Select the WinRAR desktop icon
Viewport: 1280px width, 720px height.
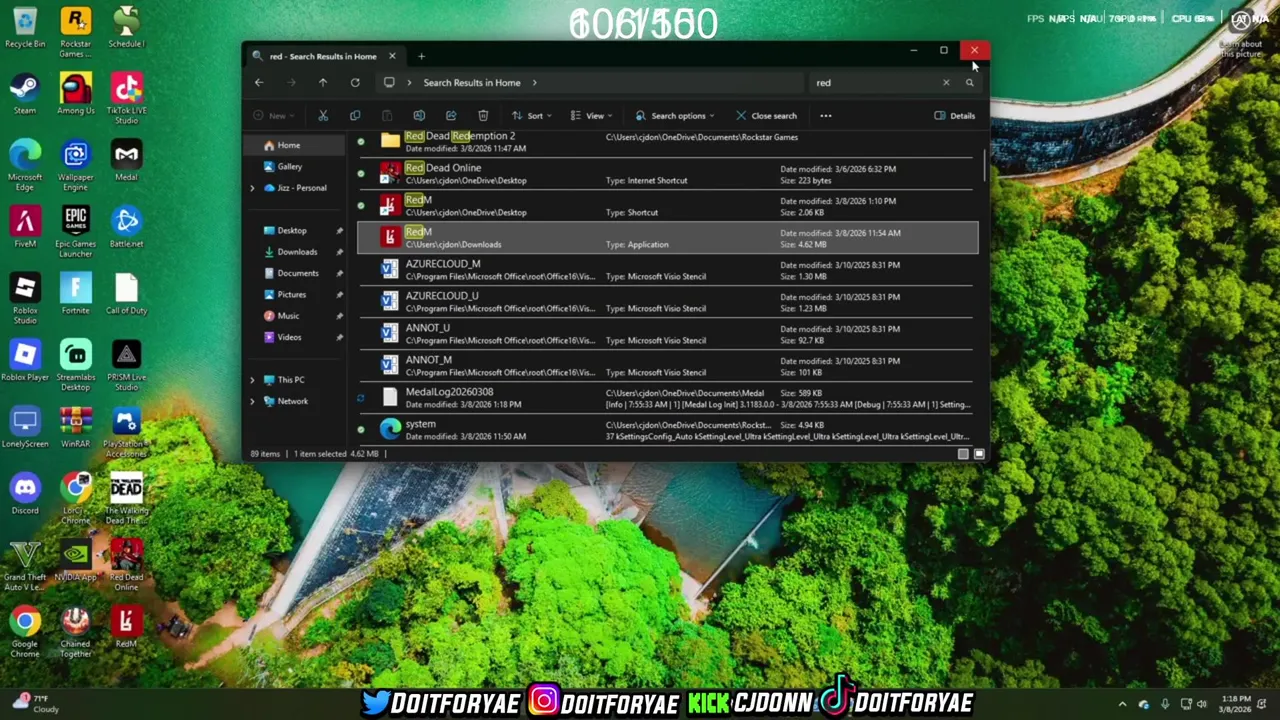75,427
